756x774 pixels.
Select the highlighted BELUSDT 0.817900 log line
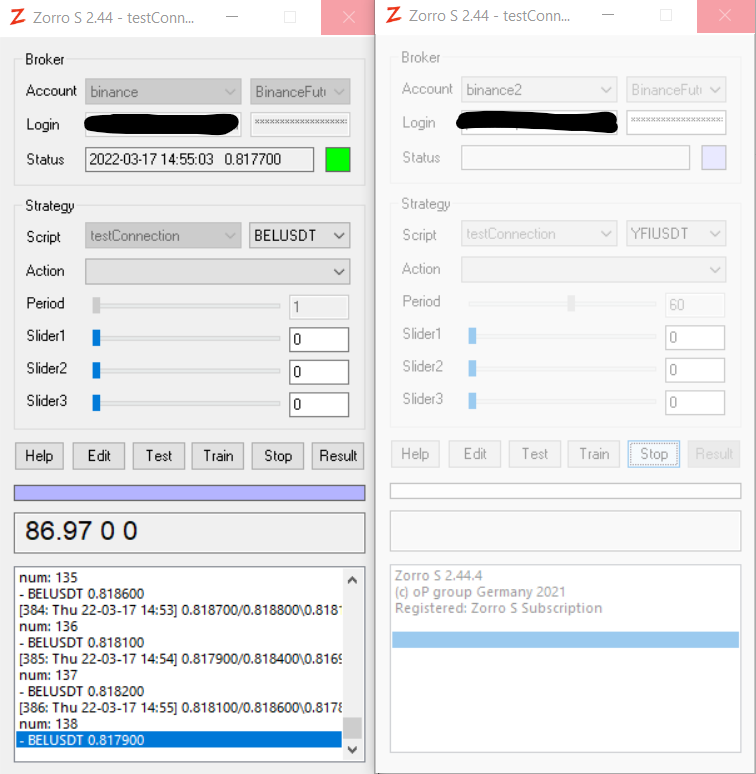point(178,740)
